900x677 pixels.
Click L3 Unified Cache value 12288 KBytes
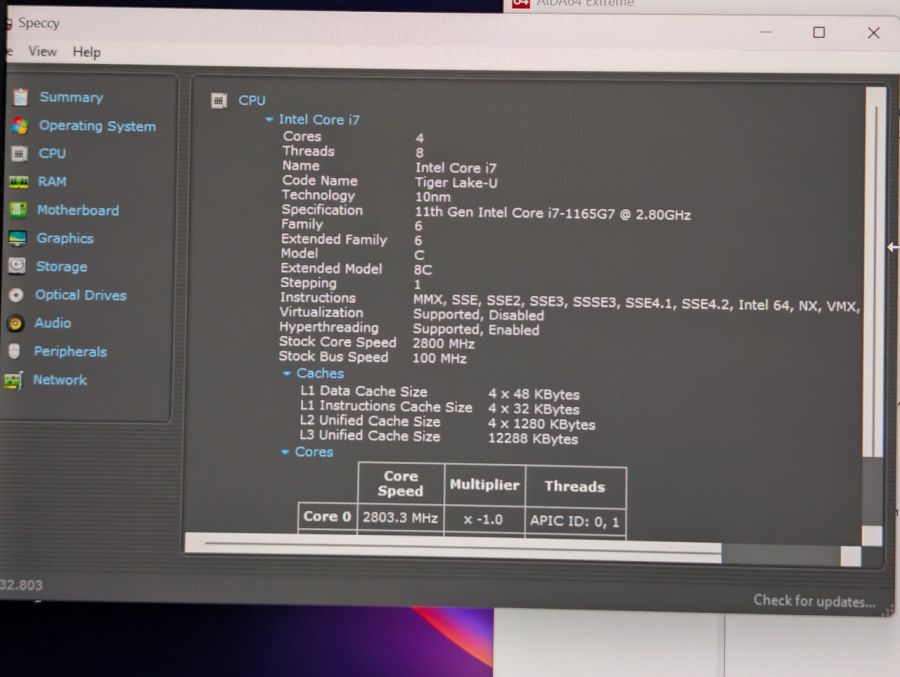[533, 439]
